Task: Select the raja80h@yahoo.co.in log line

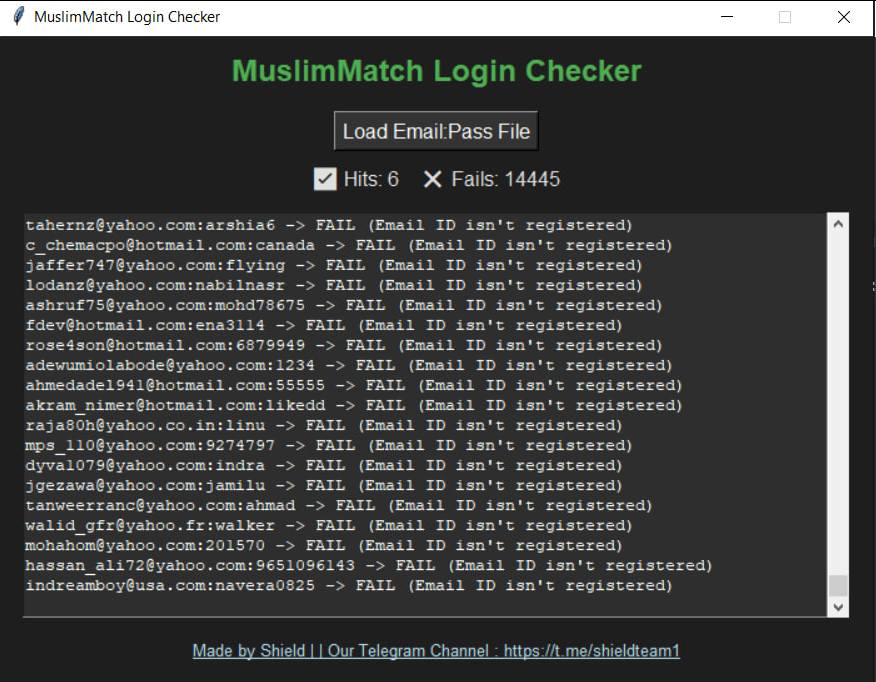Action: [323, 426]
